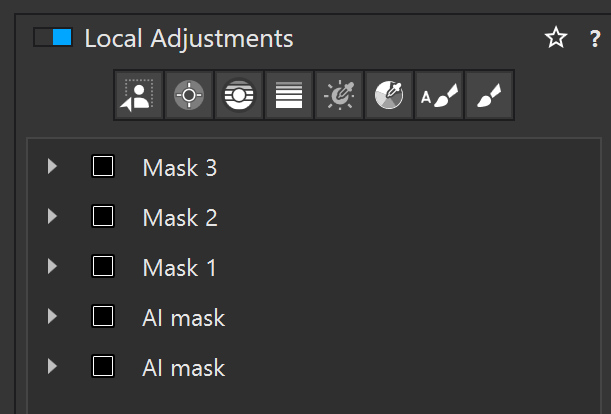Image resolution: width=611 pixels, height=414 pixels.
Task: Select the Mask 3 label in list
Action: click(179, 167)
